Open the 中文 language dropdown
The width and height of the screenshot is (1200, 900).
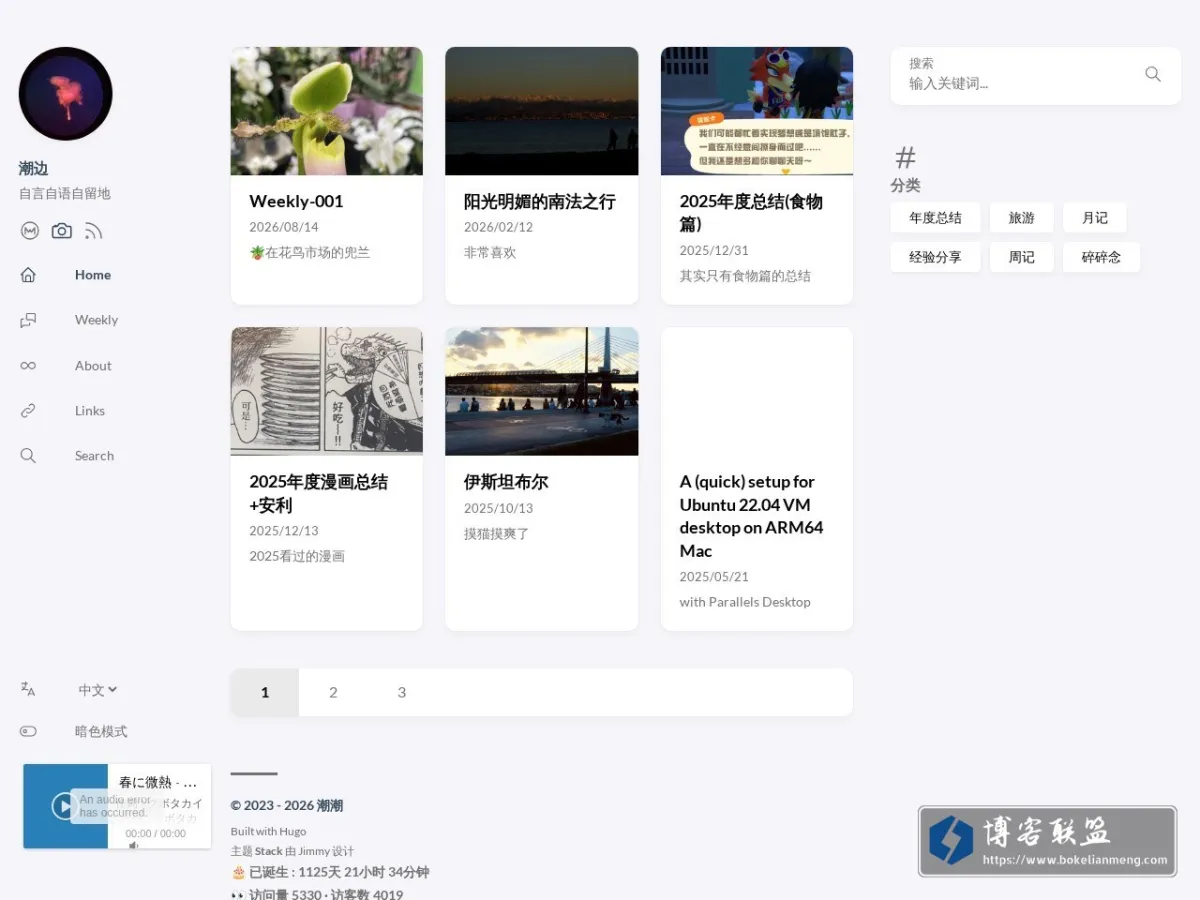98,690
